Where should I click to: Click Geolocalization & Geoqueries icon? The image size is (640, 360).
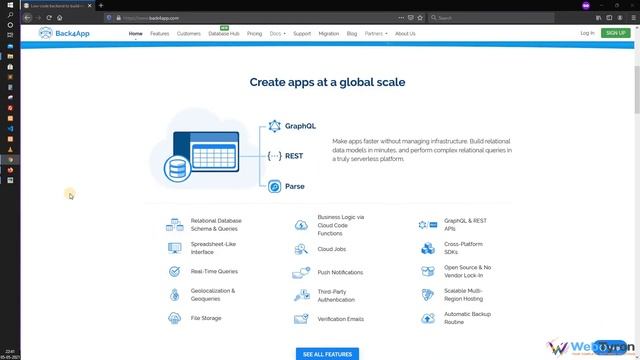click(175, 295)
